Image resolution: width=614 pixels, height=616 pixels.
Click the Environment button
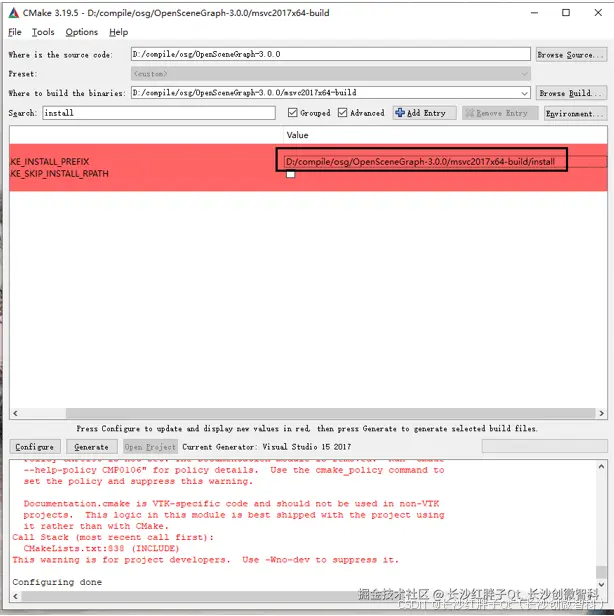pyautogui.click(x=576, y=114)
